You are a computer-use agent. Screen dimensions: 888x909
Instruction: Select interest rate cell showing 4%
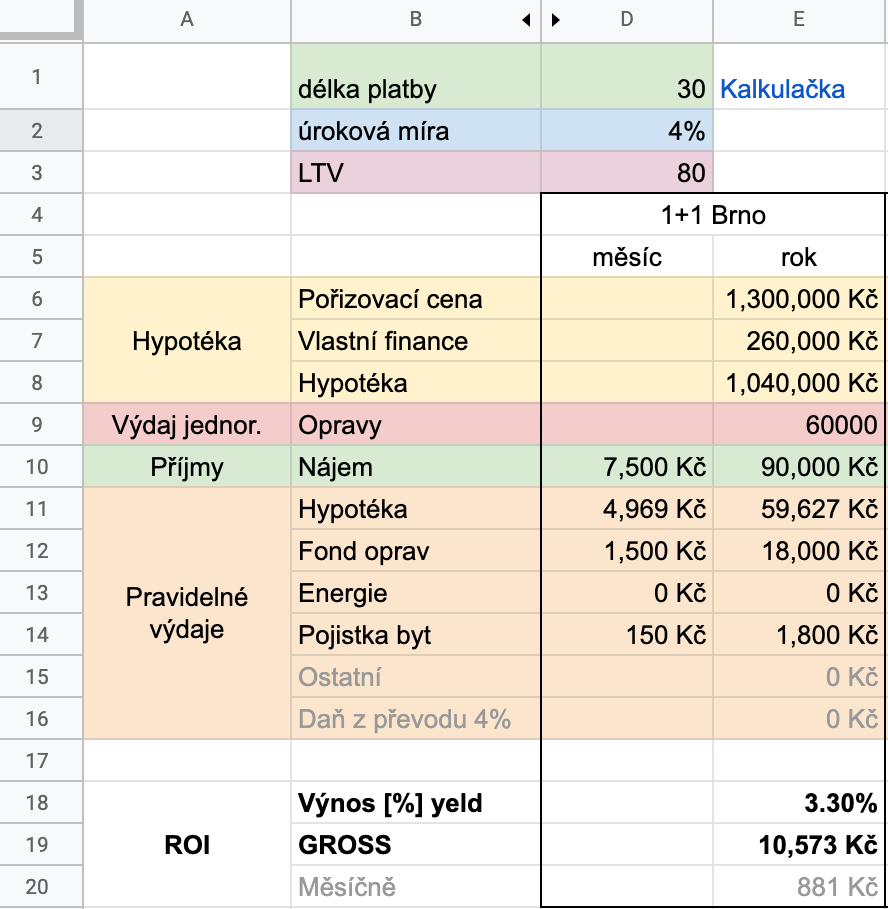click(x=627, y=131)
